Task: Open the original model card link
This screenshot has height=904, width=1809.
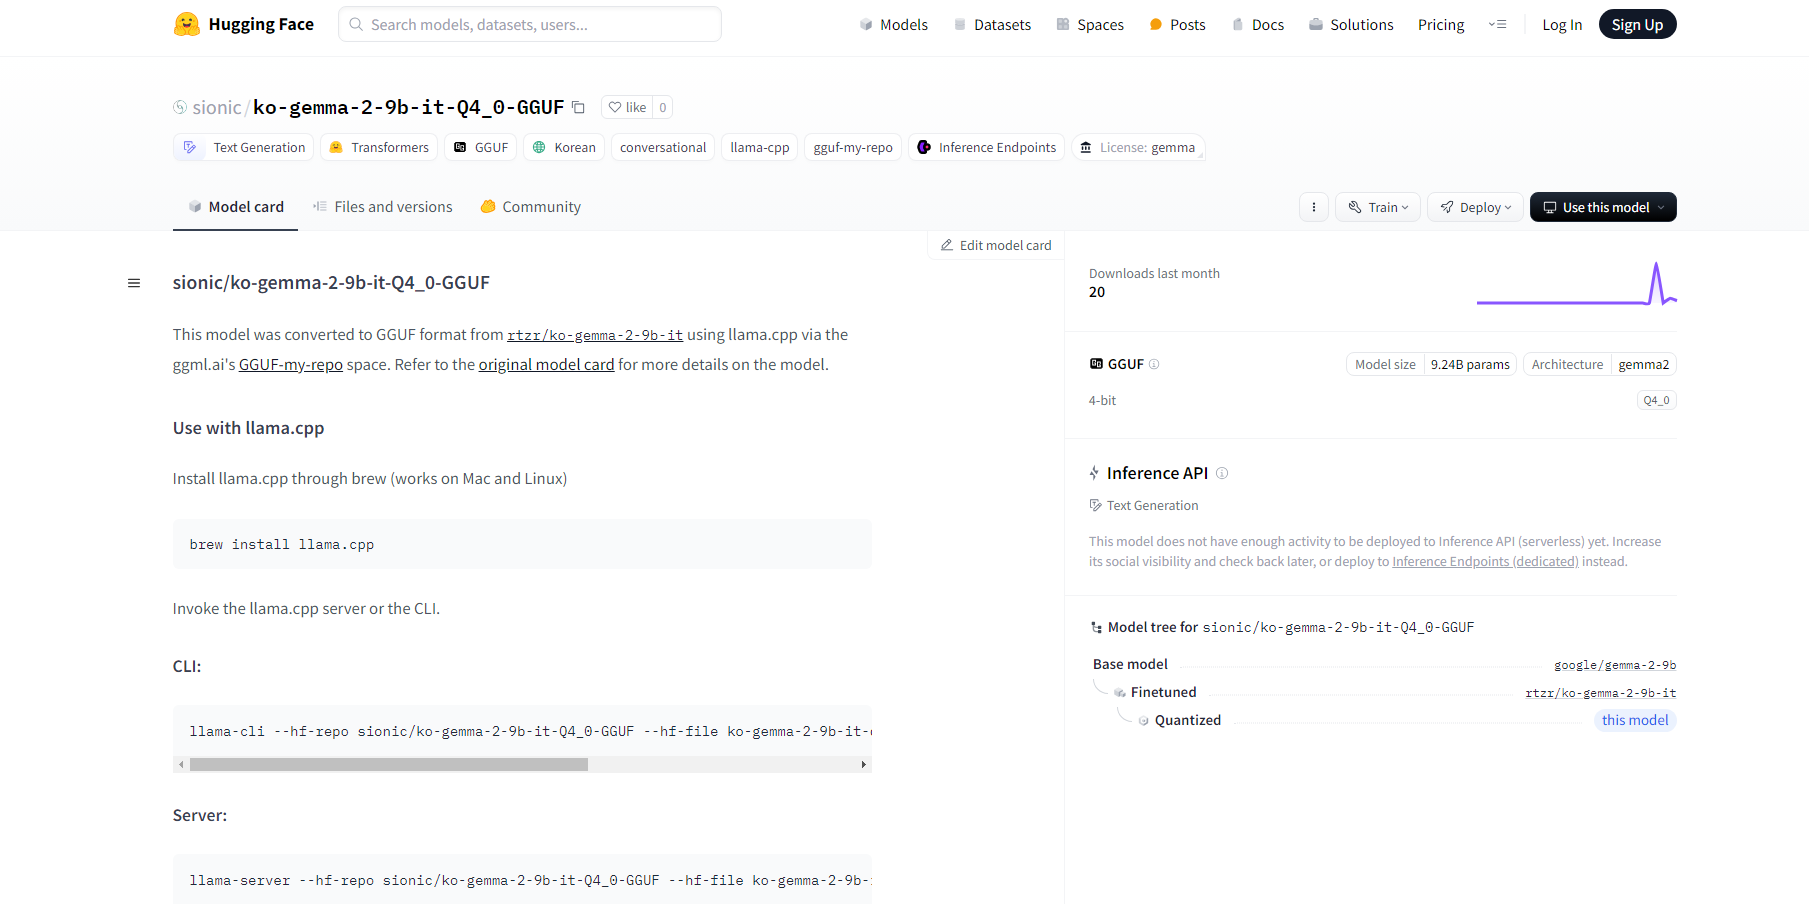Action: tap(546, 365)
